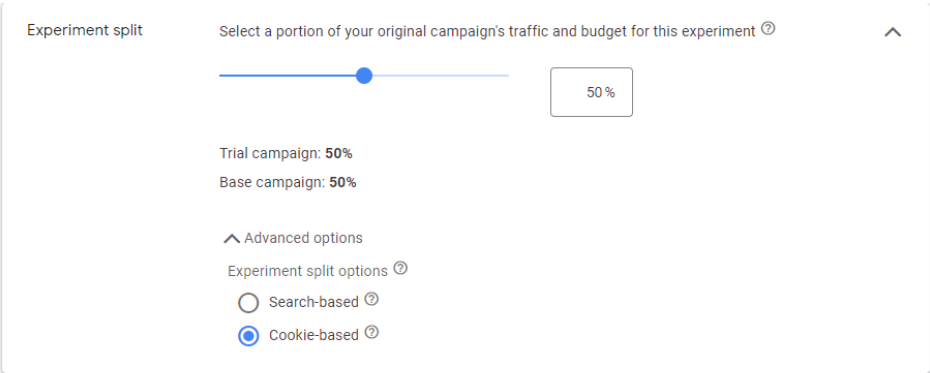Click the Experiment split options label

point(308,271)
